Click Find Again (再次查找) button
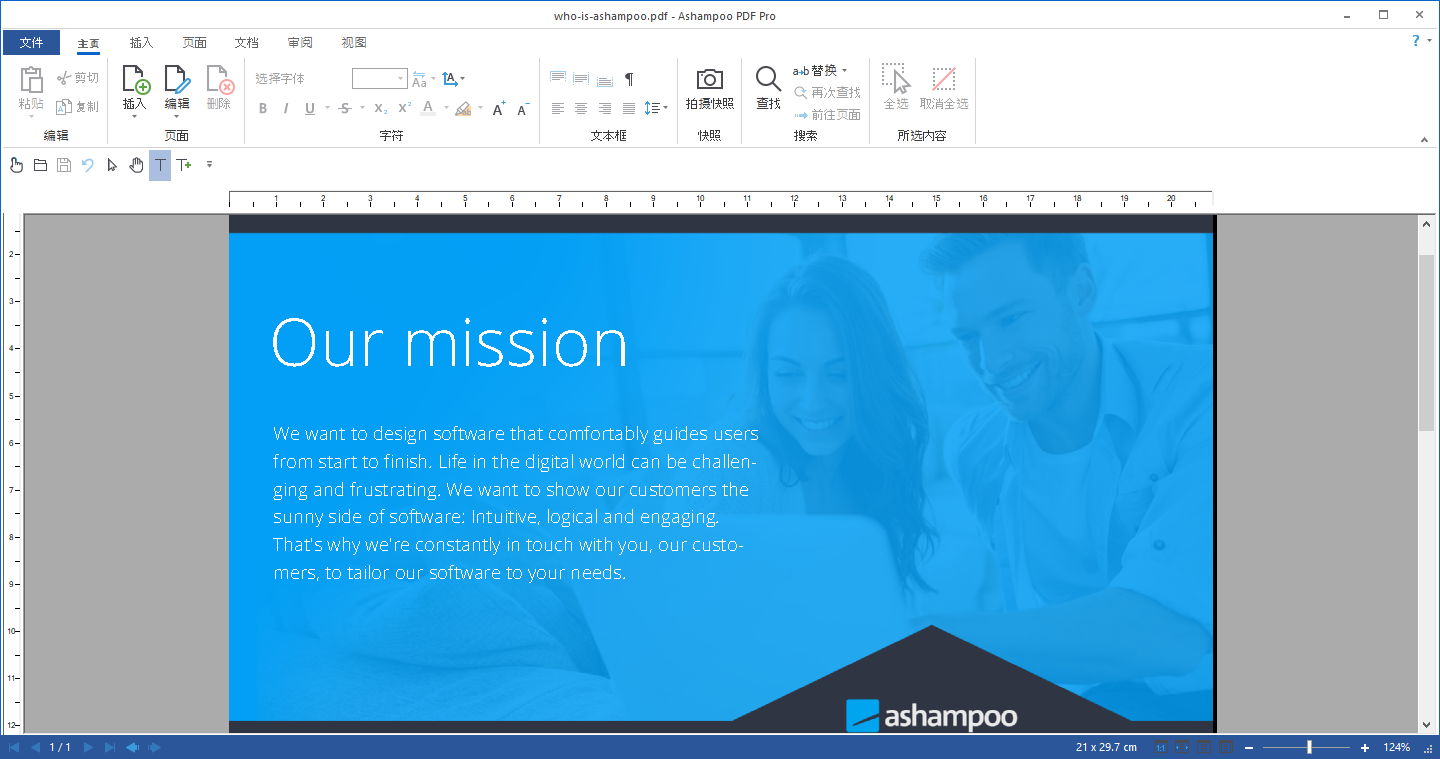 tap(827, 93)
